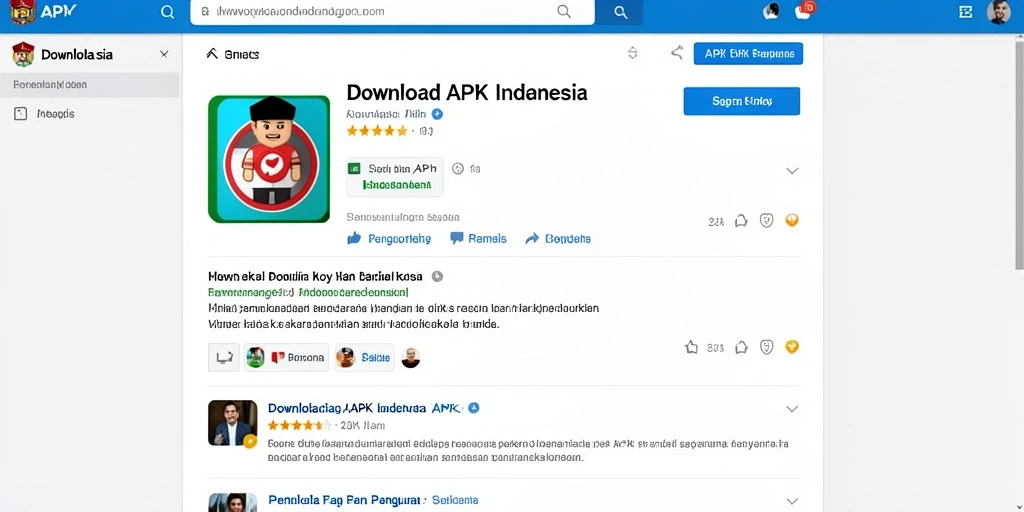This screenshot has height=512, width=1024.
Task: Open the reviewer photo of the Downloladiag post
Action: pyautogui.click(x=232, y=423)
